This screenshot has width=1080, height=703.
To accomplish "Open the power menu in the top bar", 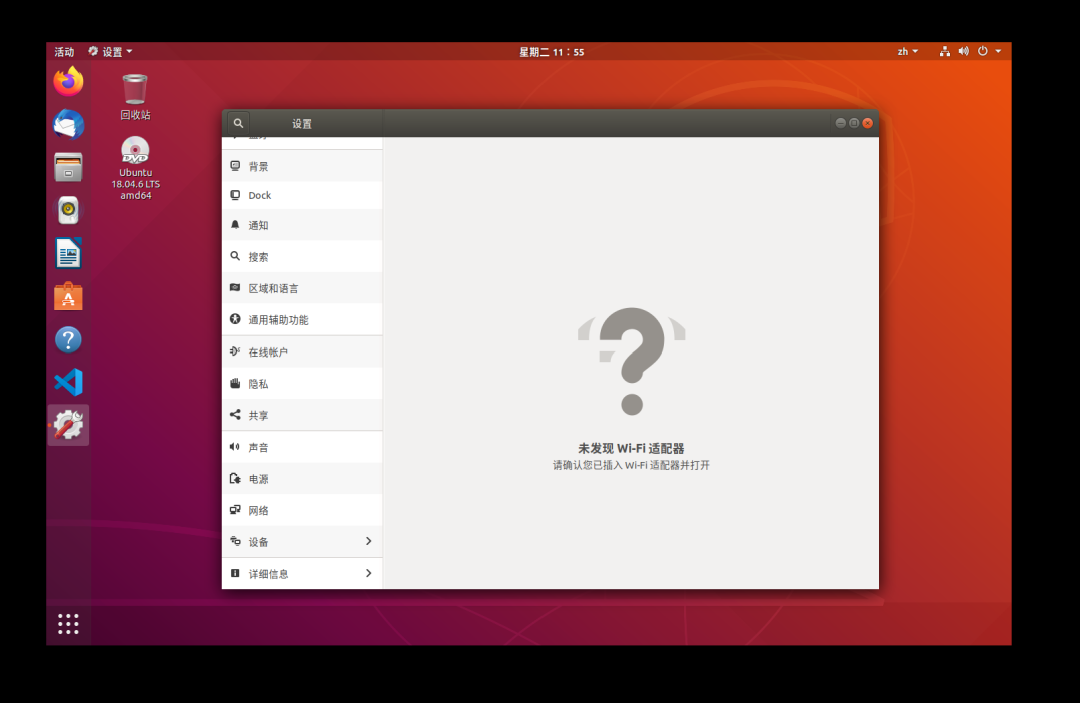I will click(x=984, y=51).
